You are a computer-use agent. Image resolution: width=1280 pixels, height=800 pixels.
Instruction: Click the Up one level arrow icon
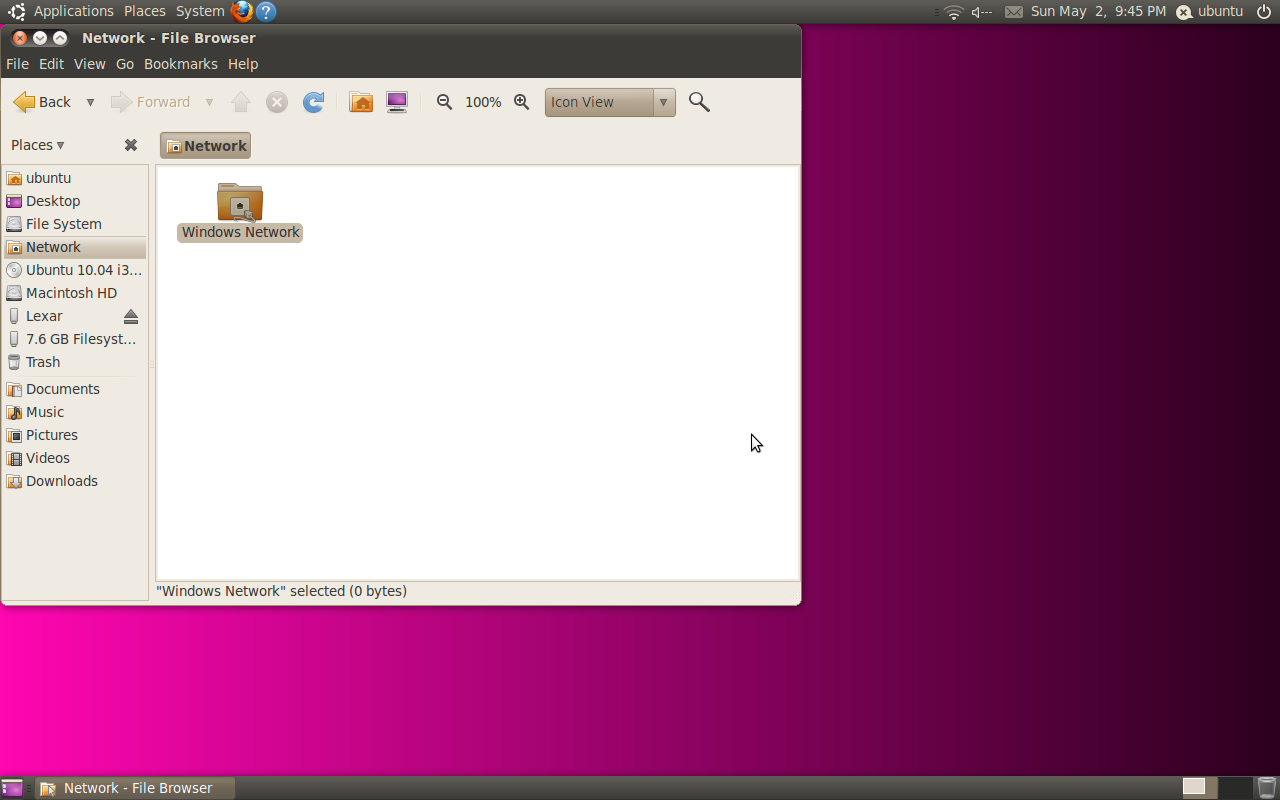click(241, 102)
